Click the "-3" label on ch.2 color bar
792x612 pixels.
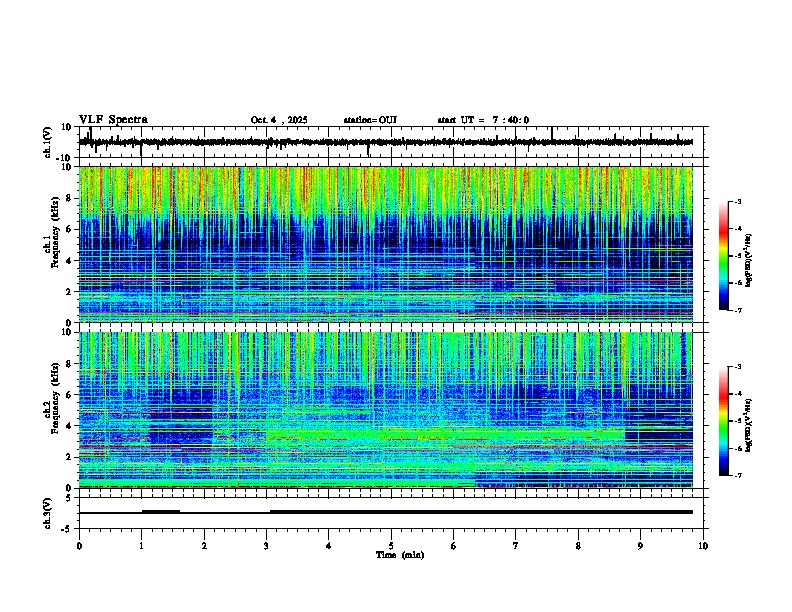(738, 367)
